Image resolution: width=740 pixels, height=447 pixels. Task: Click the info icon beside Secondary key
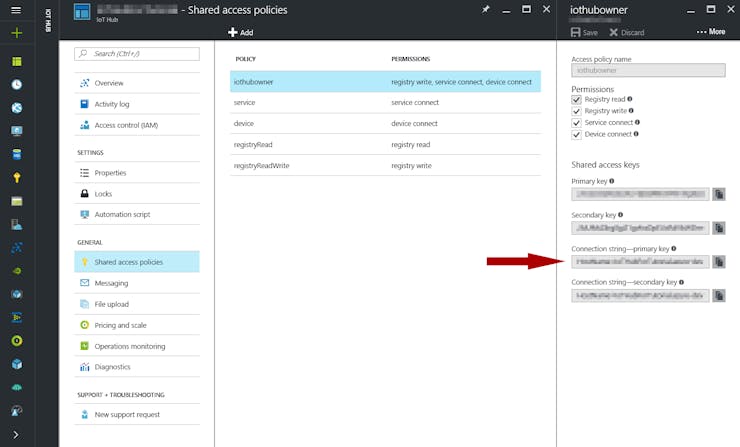[621, 215]
